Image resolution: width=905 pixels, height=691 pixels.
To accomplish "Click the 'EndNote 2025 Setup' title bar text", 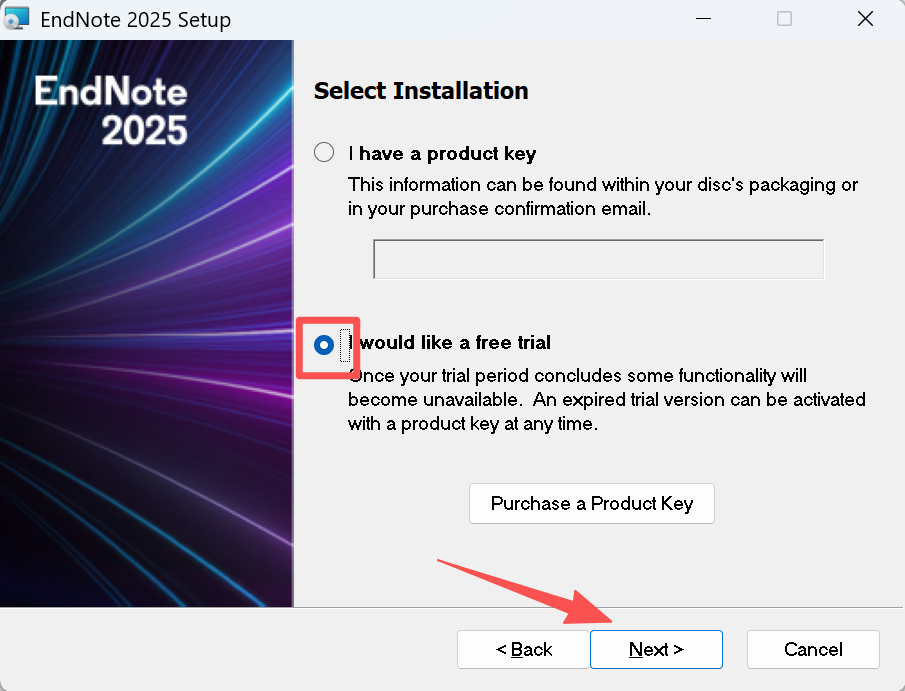I will coord(135,20).
